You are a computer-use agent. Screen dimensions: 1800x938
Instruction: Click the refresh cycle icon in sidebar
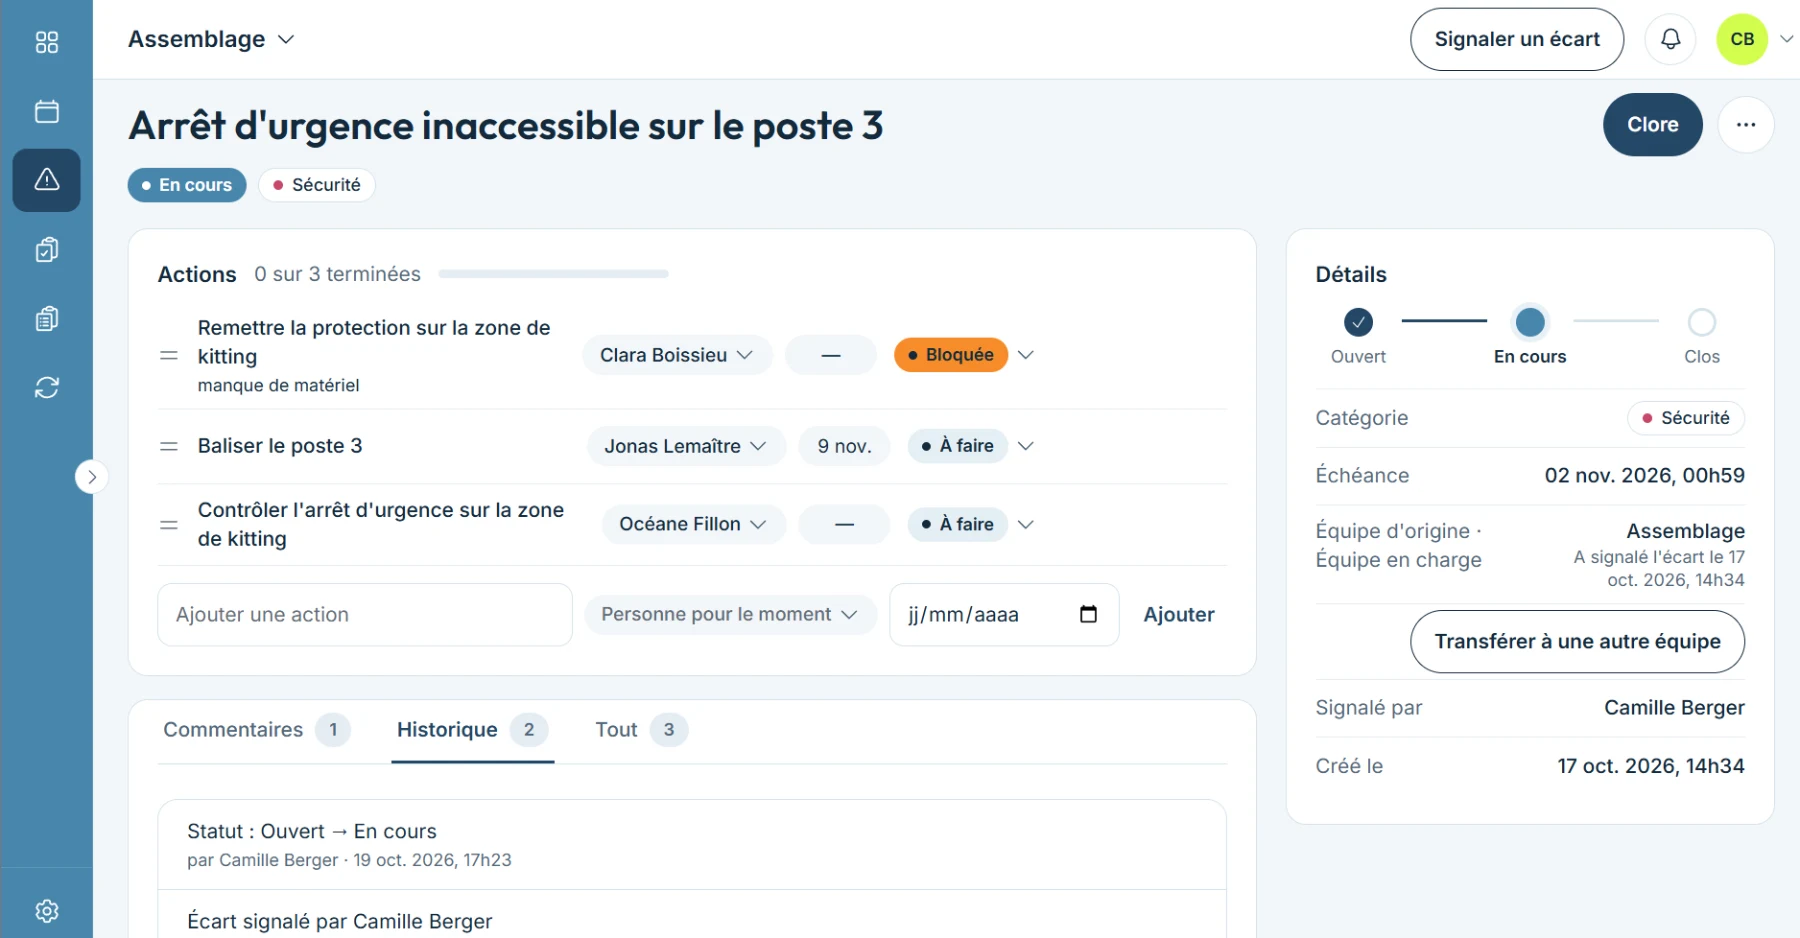tap(46, 387)
